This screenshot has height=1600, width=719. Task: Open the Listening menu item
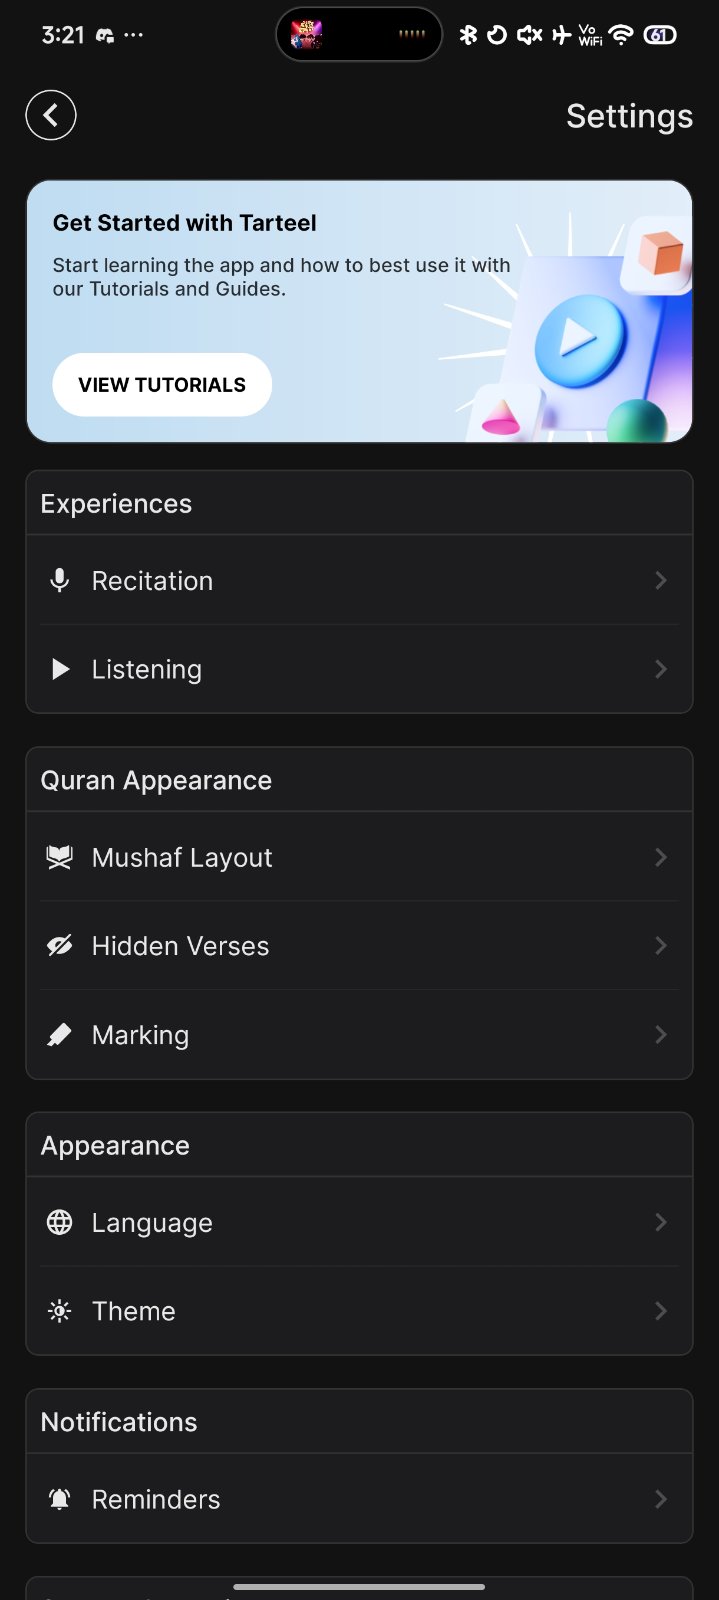pos(146,669)
